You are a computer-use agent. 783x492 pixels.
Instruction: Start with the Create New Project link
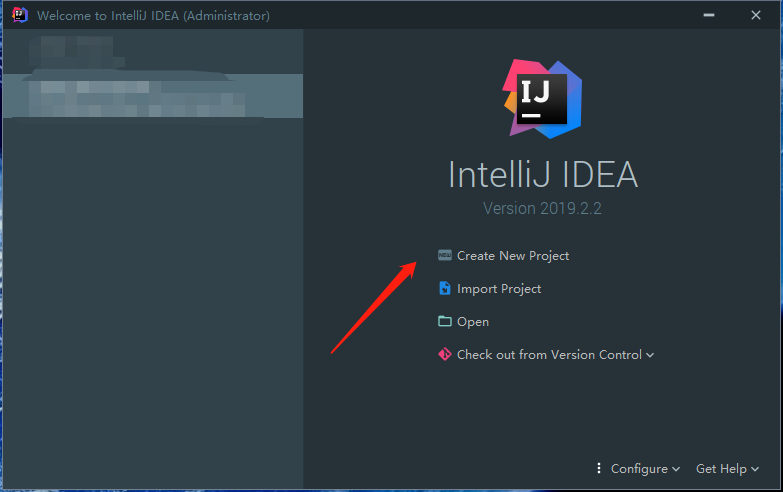coord(513,256)
